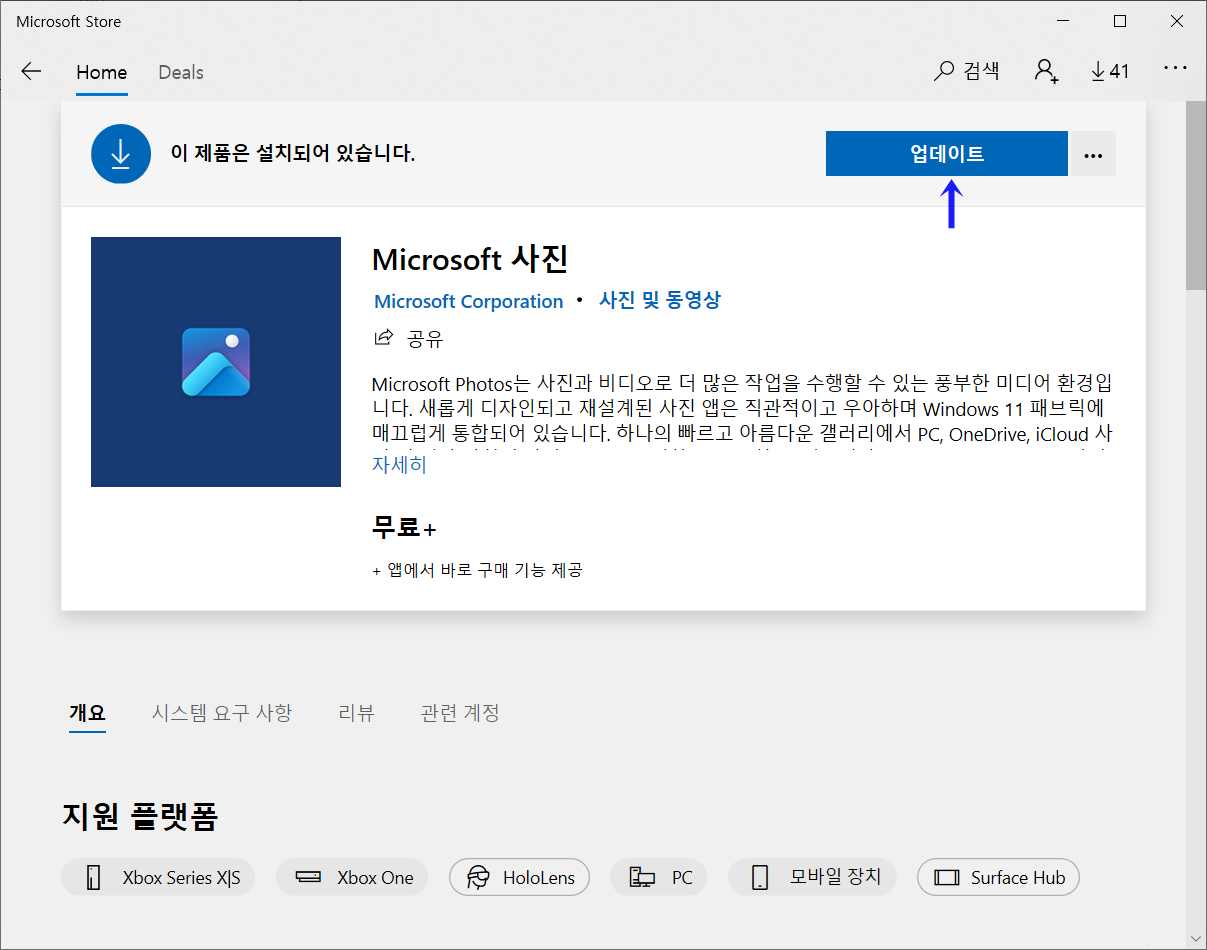
Task: Click the 무료+ price text
Action: (404, 527)
